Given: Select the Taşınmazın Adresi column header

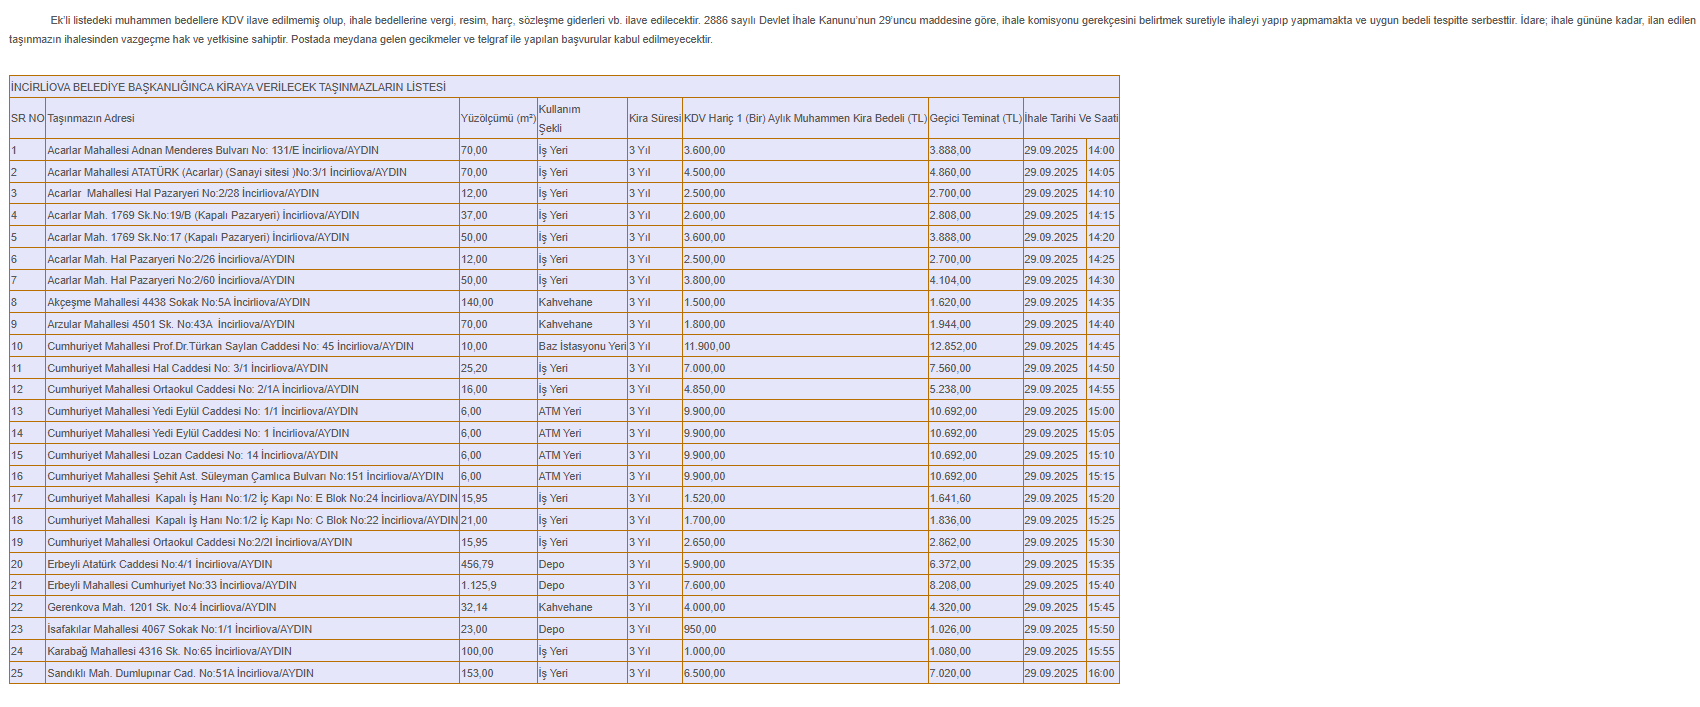Looking at the screenshot, I should (91, 118).
